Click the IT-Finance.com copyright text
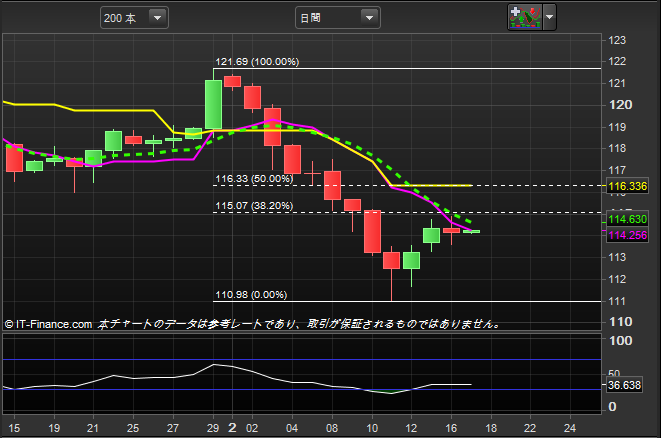The image size is (661, 438). [x=48, y=324]
